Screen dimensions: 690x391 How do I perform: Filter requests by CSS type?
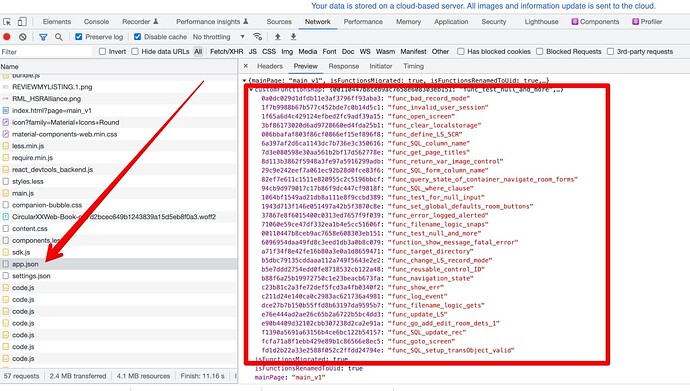269,51
